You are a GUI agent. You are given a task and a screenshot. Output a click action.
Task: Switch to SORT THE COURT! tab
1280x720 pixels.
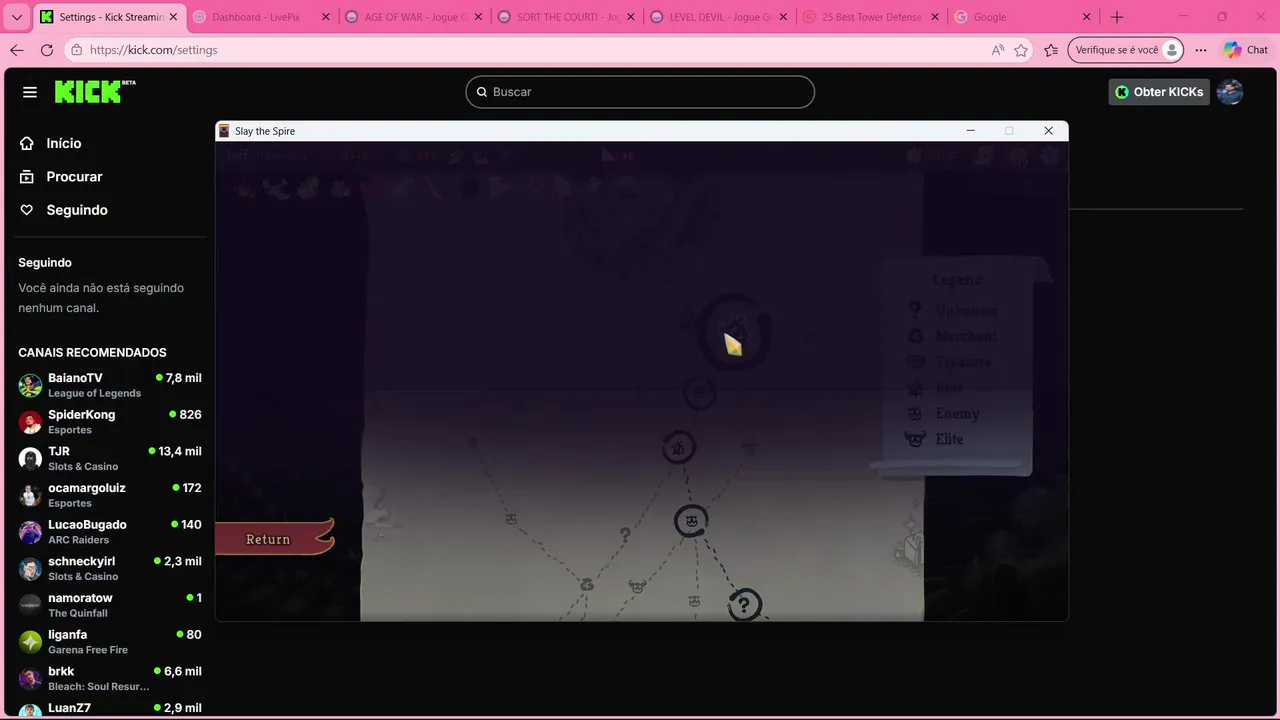[566, 17]
